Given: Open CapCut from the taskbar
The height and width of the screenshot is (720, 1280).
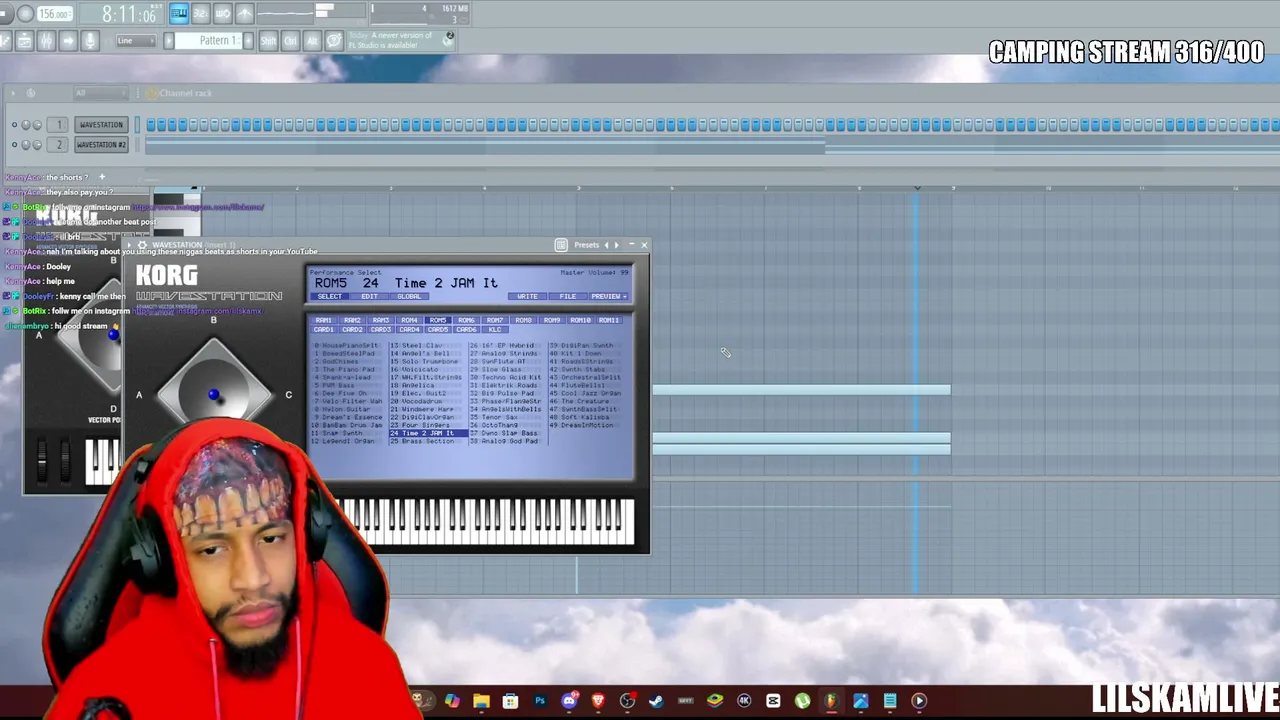Looking at the screenshot, I should tap(773, 701).
